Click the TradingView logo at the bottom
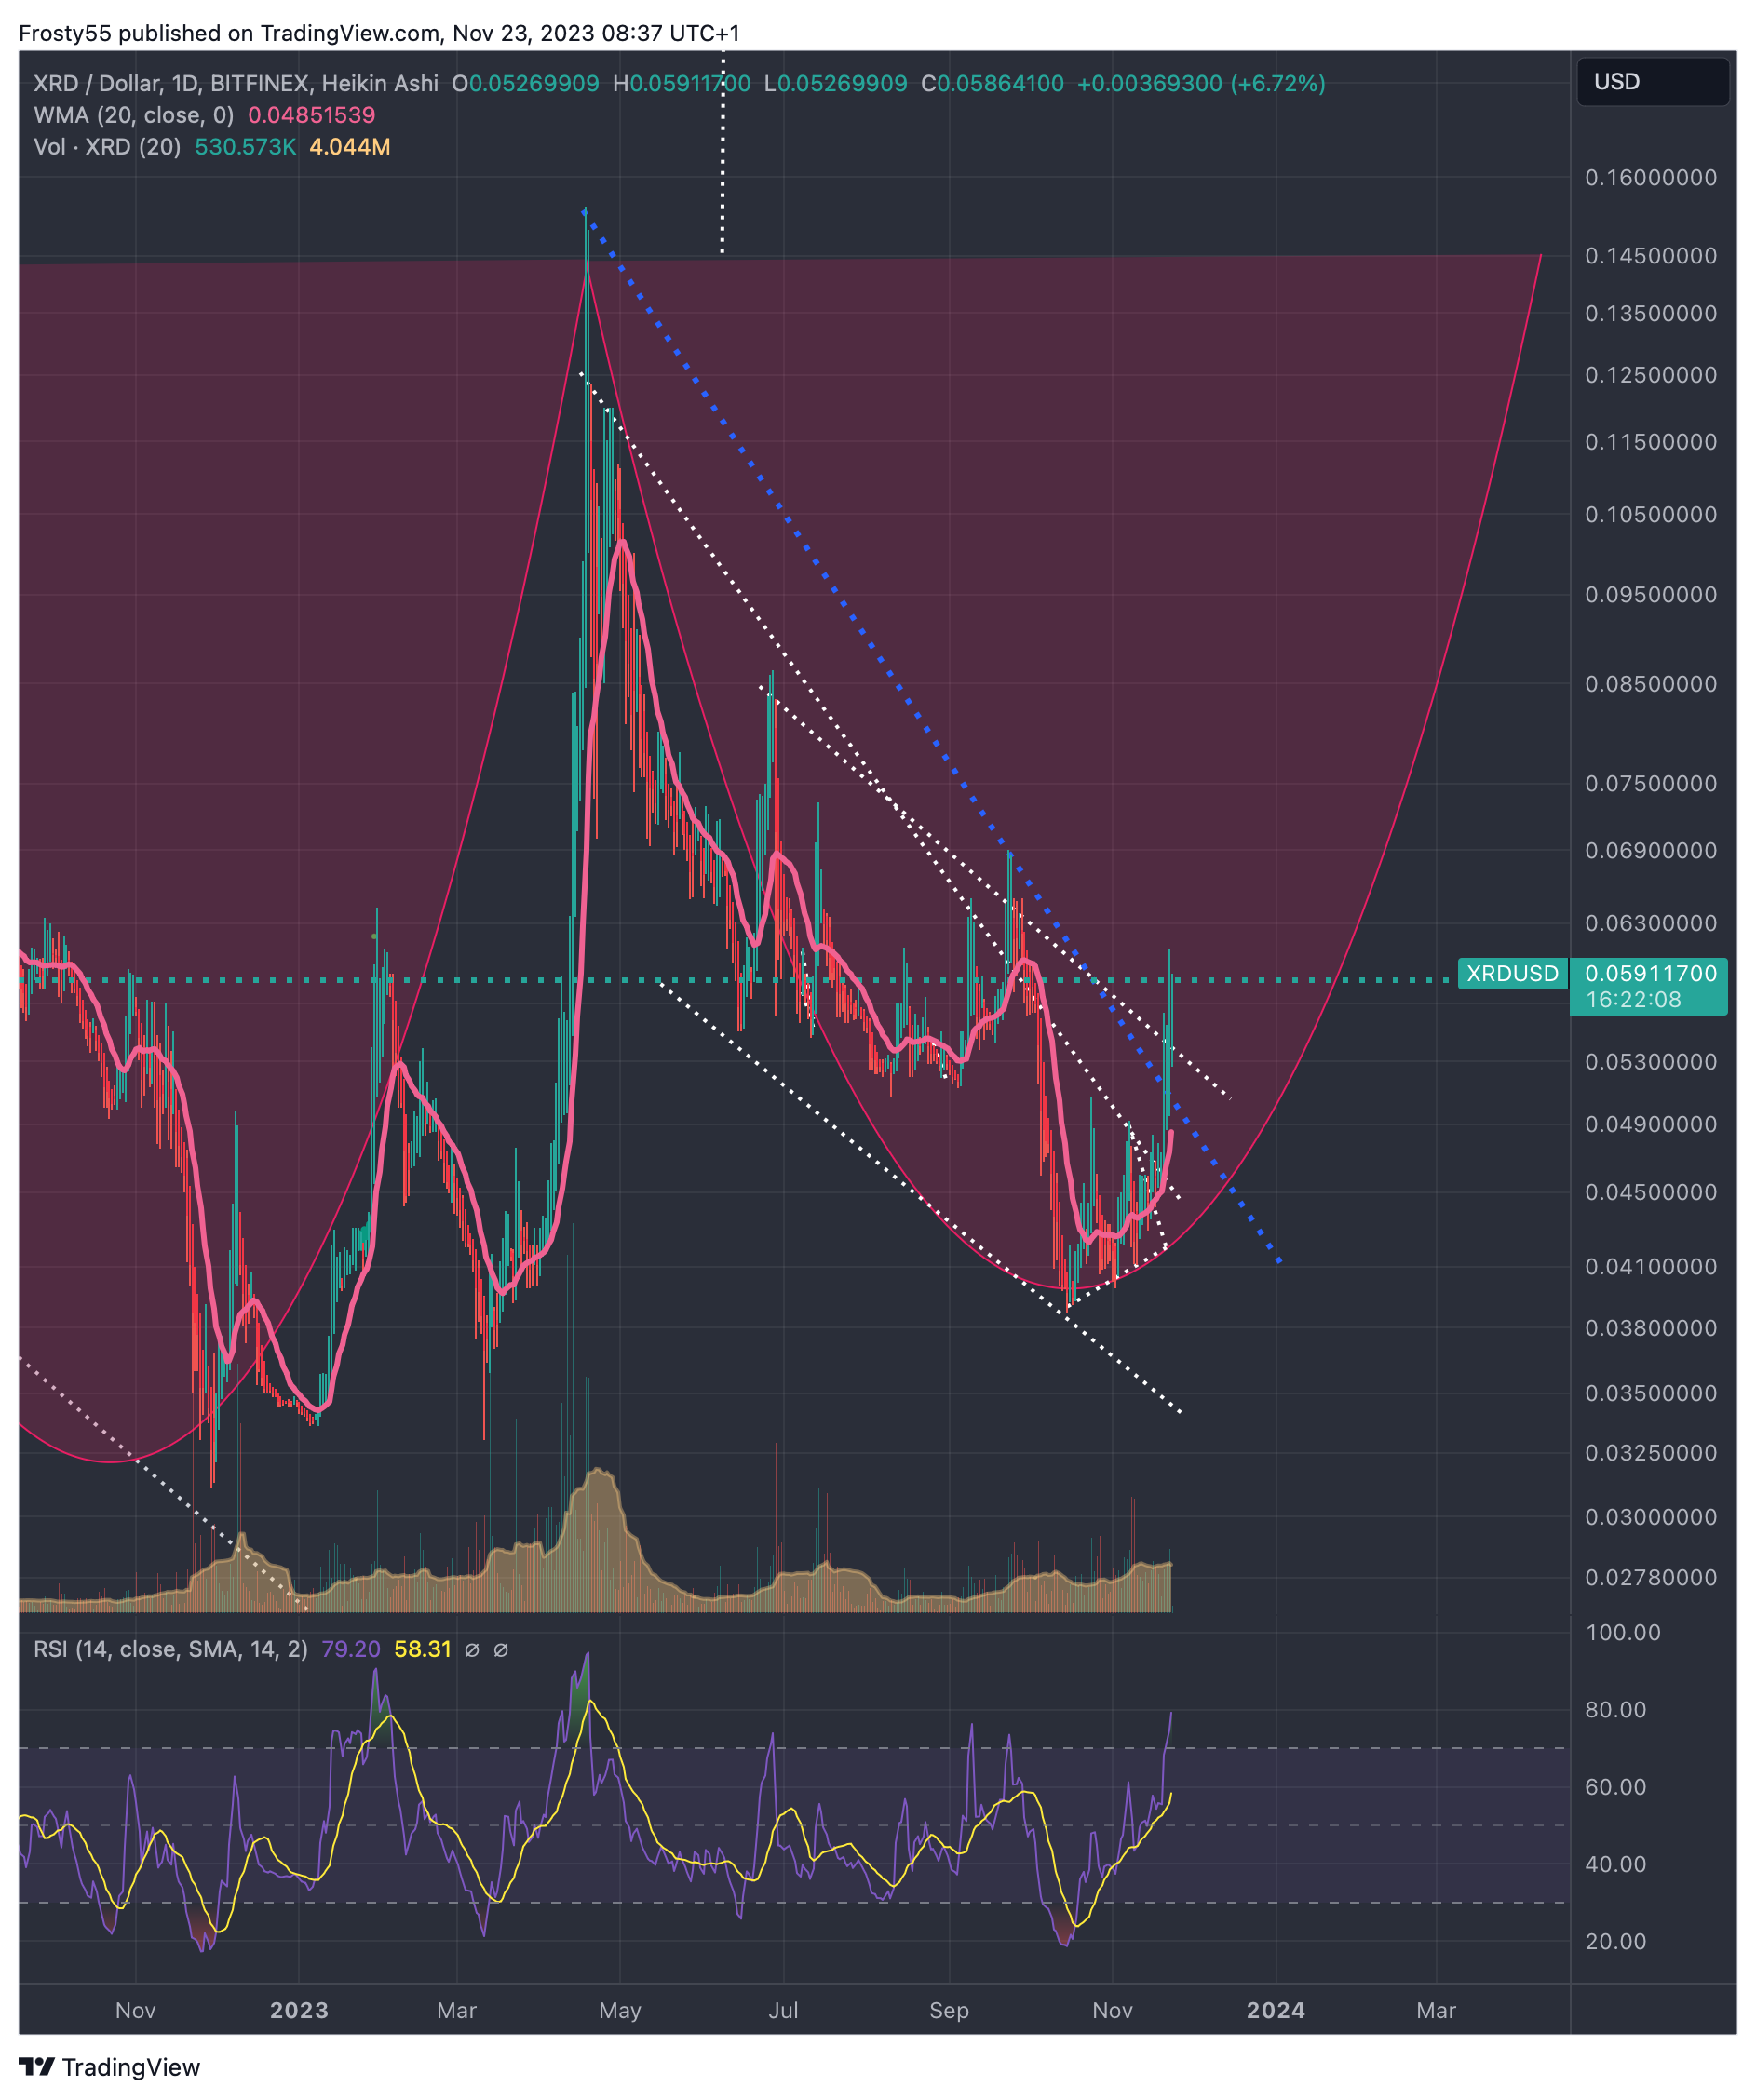Image resolution: width=1756 pixels, height=2100 pixels. [110, 2067]
